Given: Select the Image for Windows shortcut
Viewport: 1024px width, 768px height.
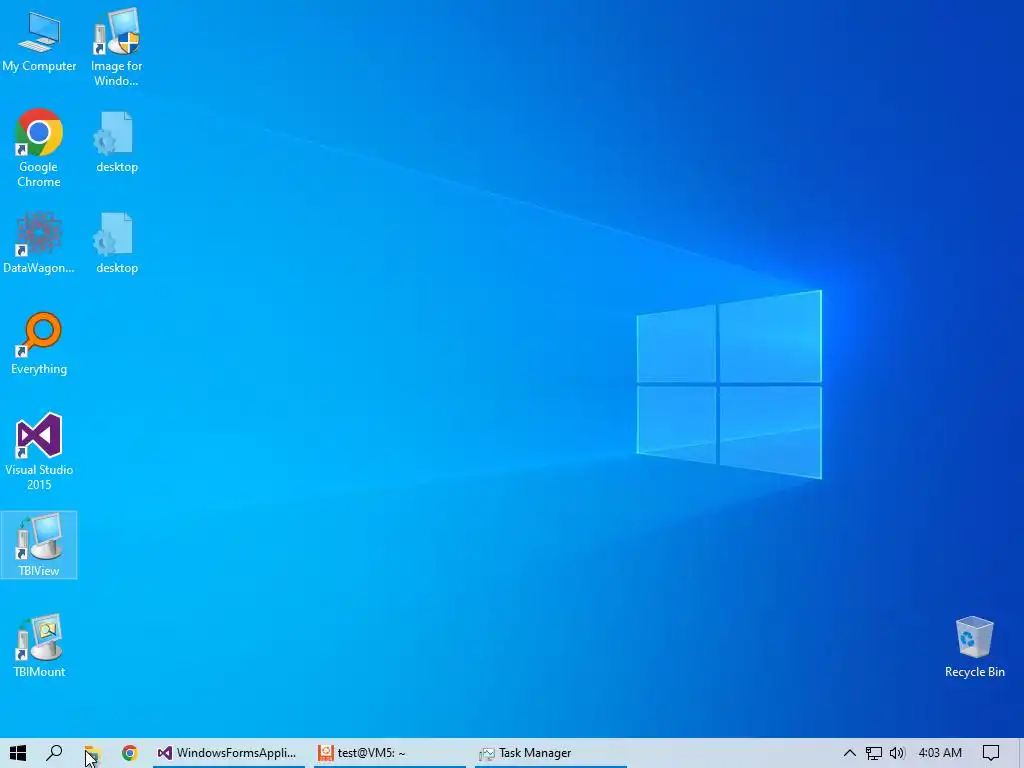Looking at the screenshot, I should (x=116, y=48).
